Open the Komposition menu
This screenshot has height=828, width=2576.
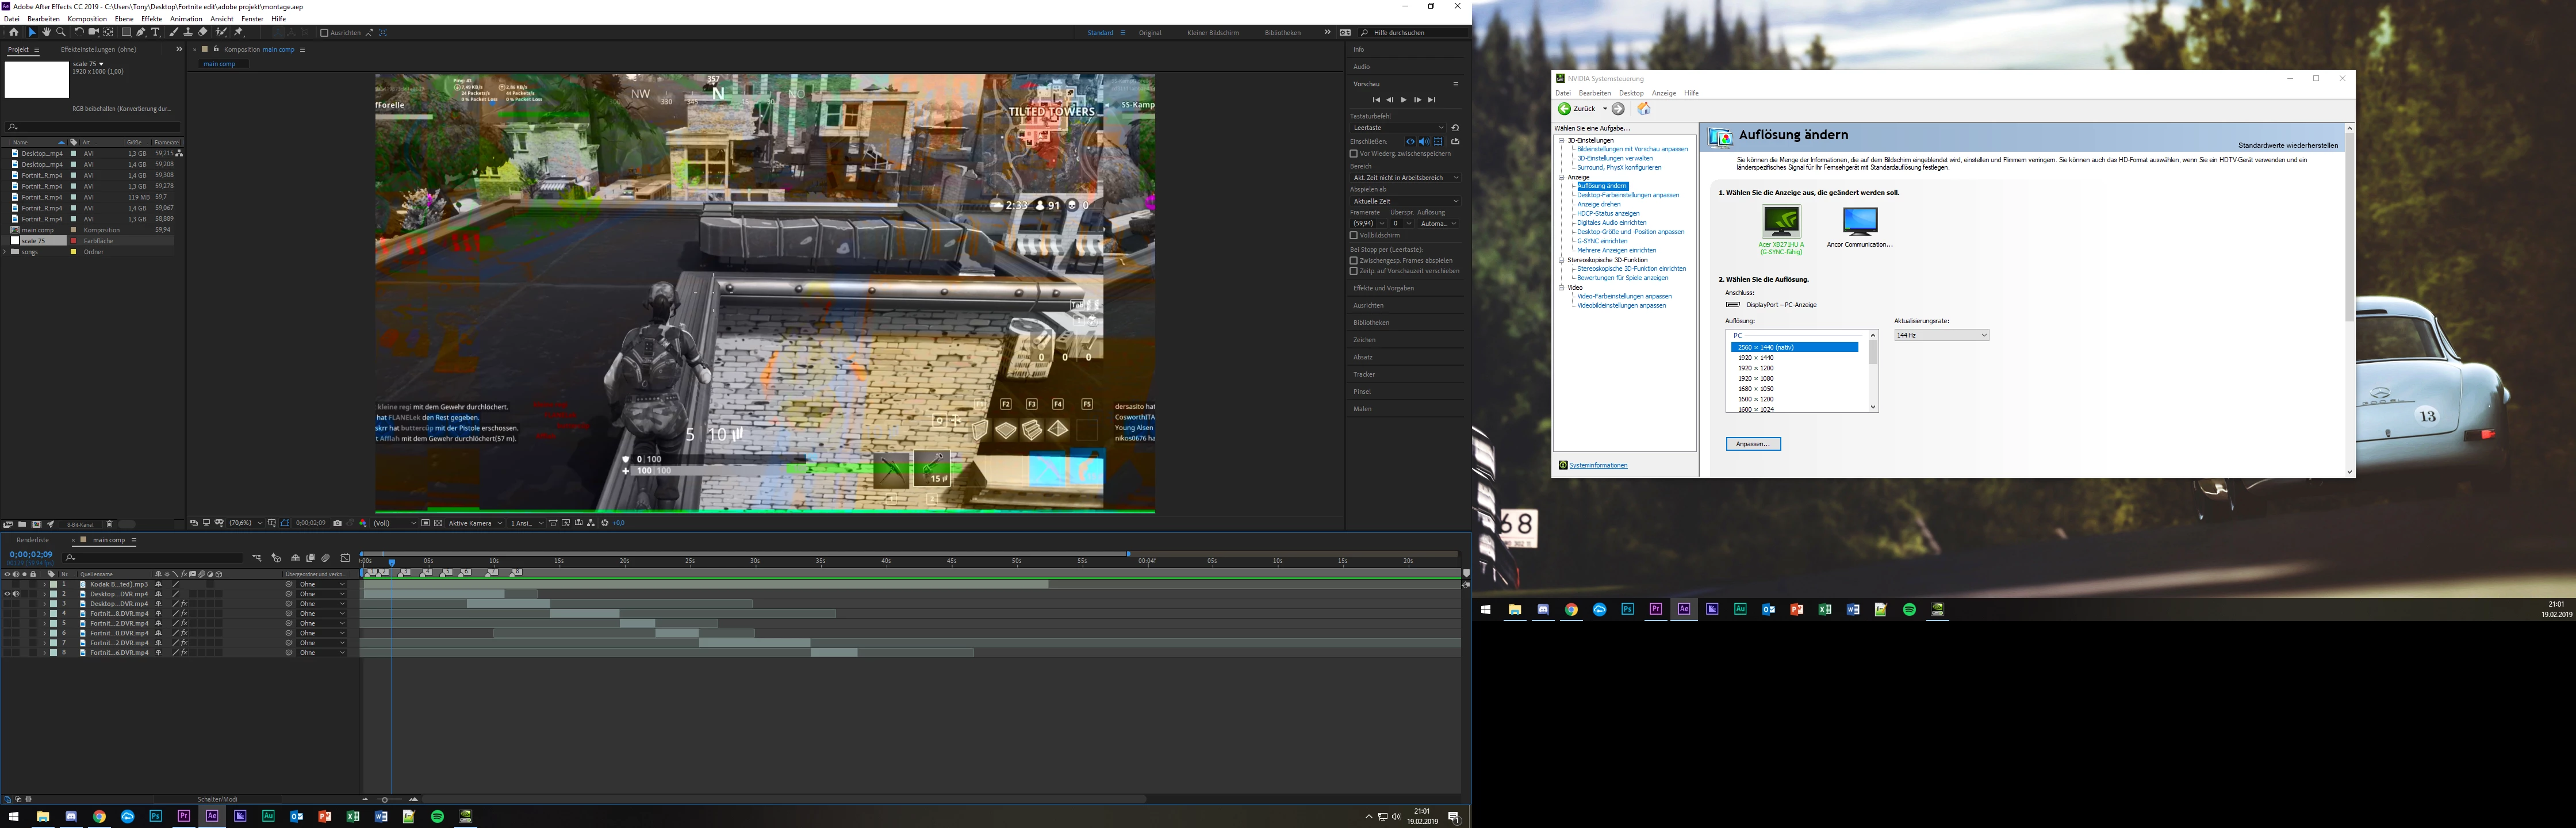(x=87, y=19)
